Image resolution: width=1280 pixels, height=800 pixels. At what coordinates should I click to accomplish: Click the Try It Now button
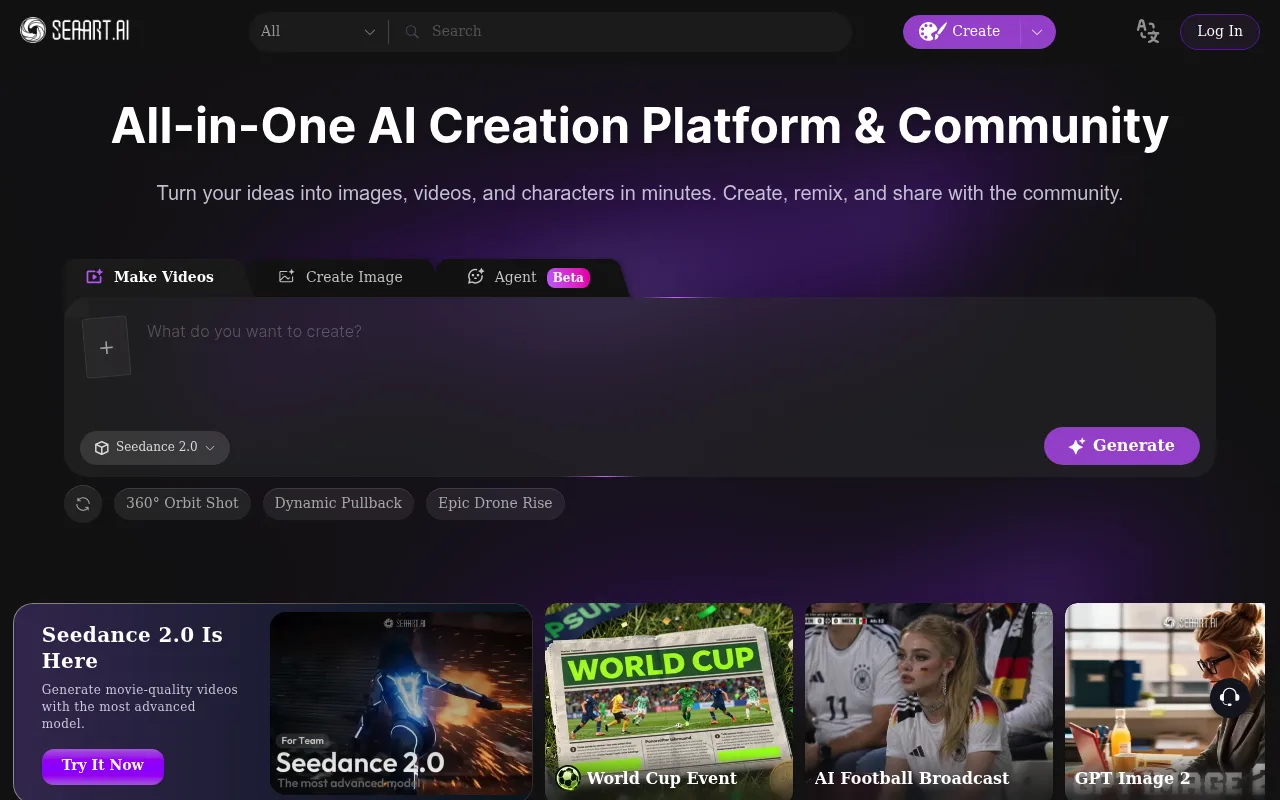tap(103, 766)
